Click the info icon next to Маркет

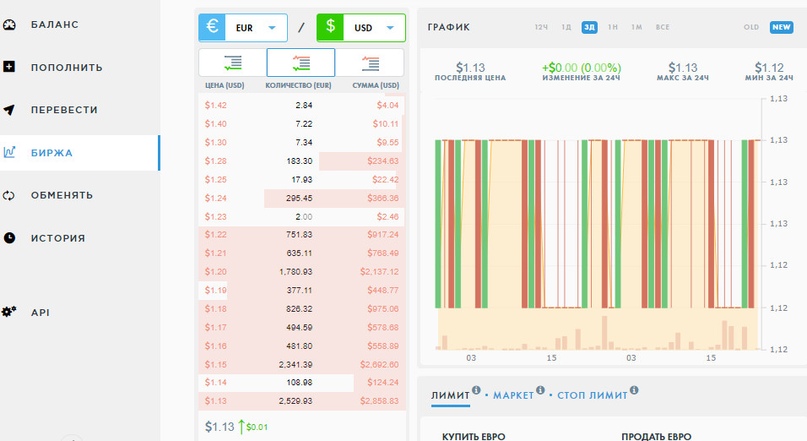pos(540,391)
